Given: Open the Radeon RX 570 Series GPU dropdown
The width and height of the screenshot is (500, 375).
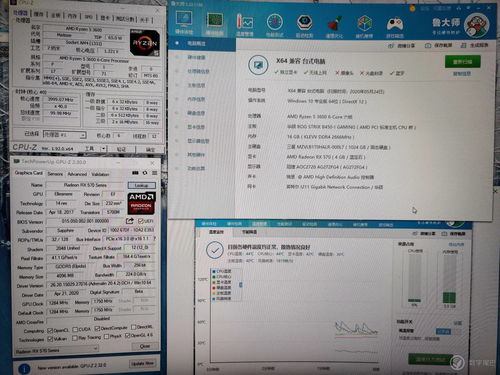Looking at the screenshot, I should pyautogui.click(x=56, y=350).
